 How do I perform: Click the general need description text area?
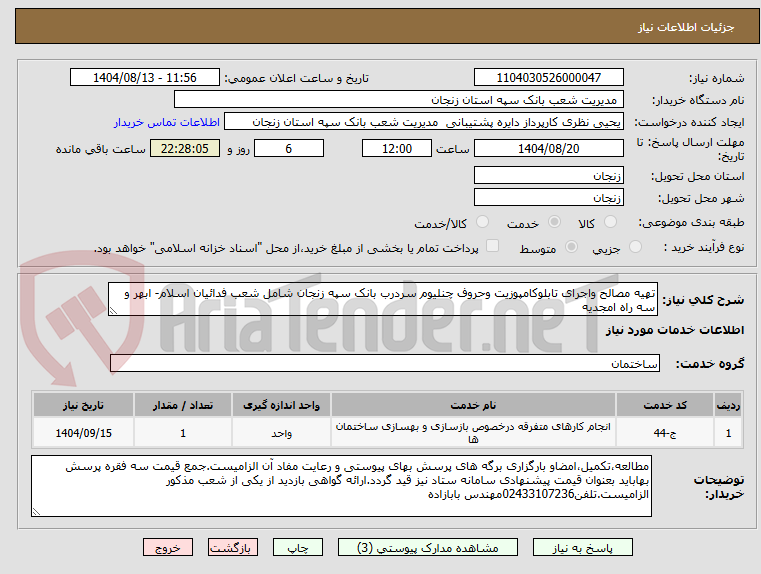383,299
